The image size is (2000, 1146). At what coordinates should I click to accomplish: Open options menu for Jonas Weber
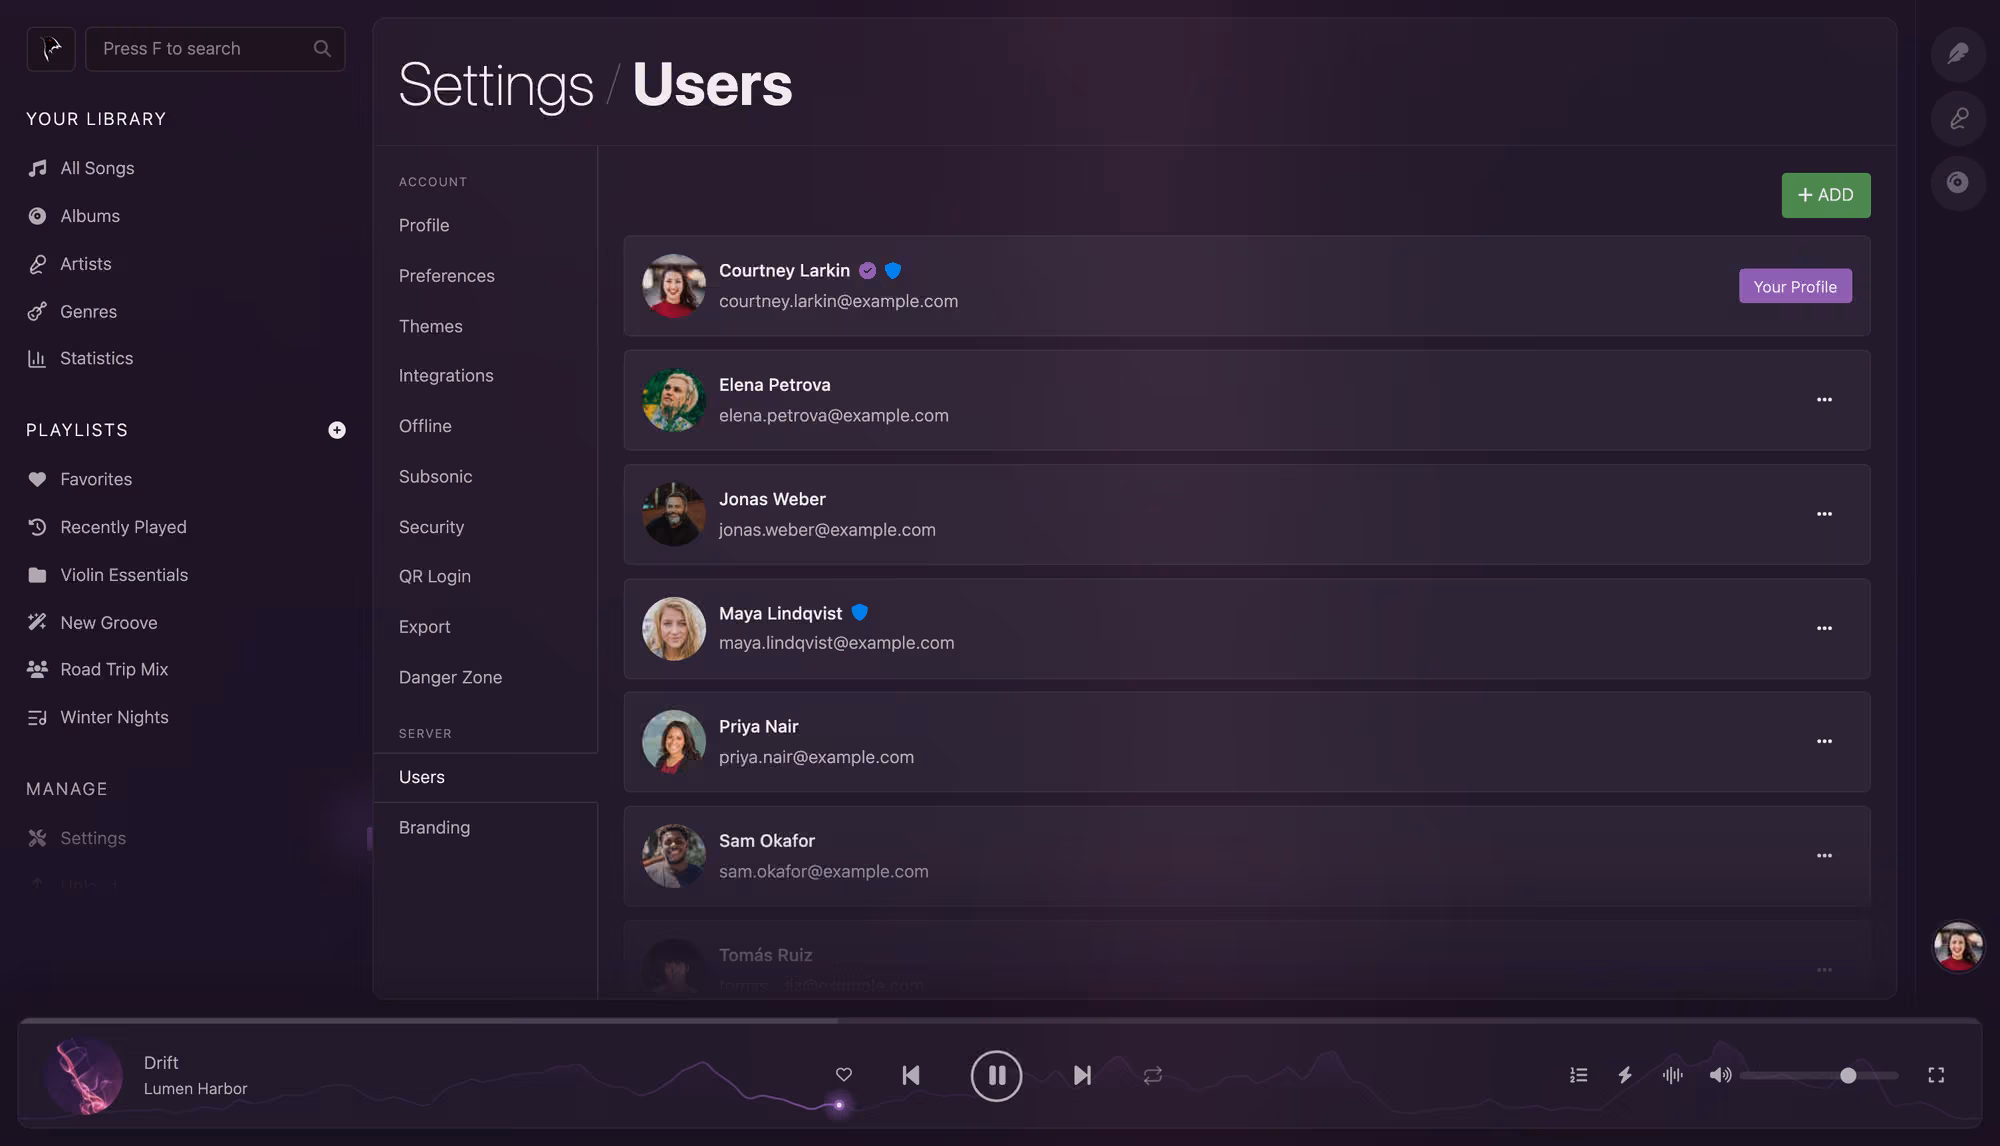(x=1824, y=514)
